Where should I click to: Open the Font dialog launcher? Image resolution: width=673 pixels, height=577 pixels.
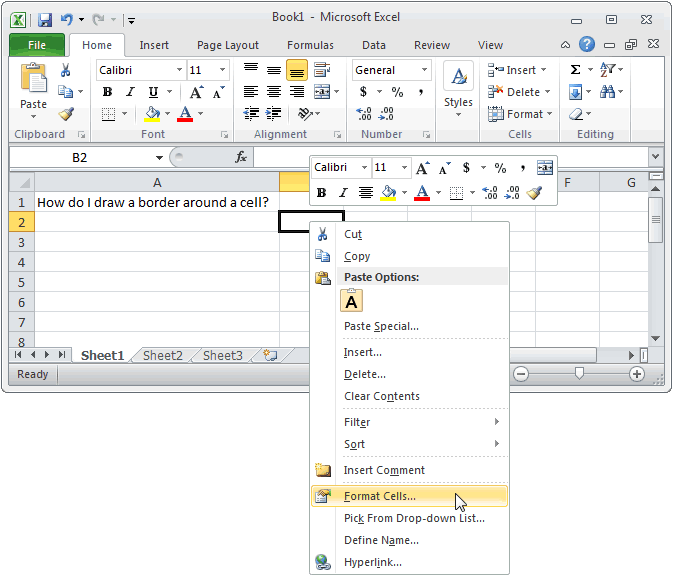[x=224, y=135]
